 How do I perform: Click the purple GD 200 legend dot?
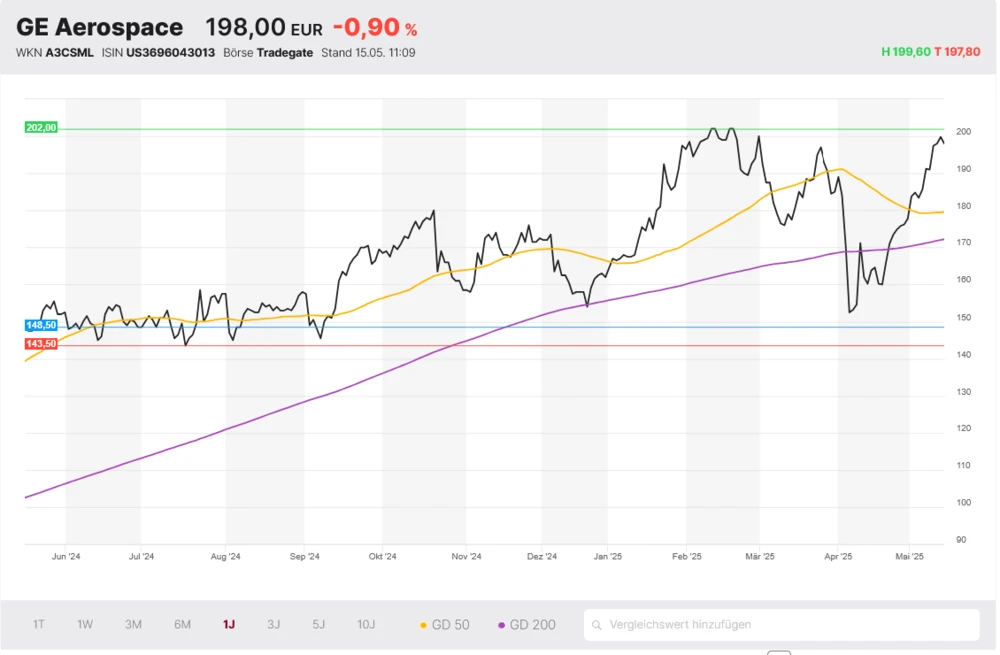tap(501, 626)
